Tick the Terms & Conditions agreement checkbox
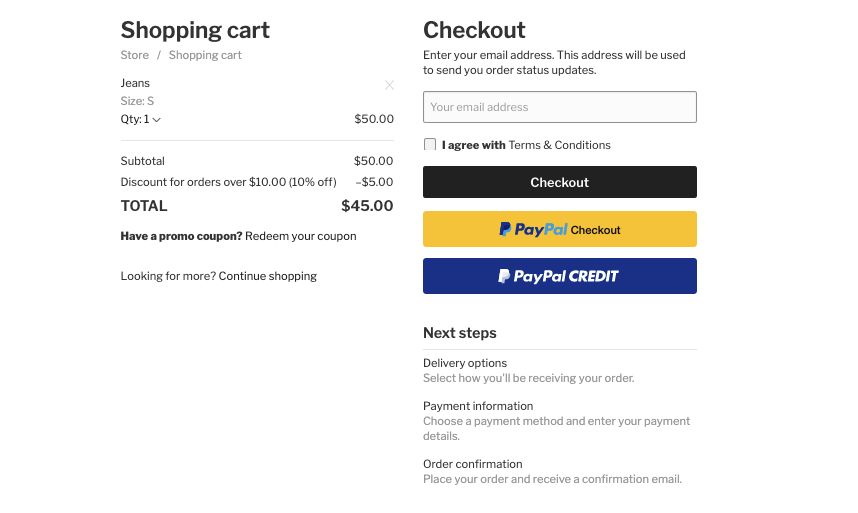858x513 pixels. click(x=430, y=144)
